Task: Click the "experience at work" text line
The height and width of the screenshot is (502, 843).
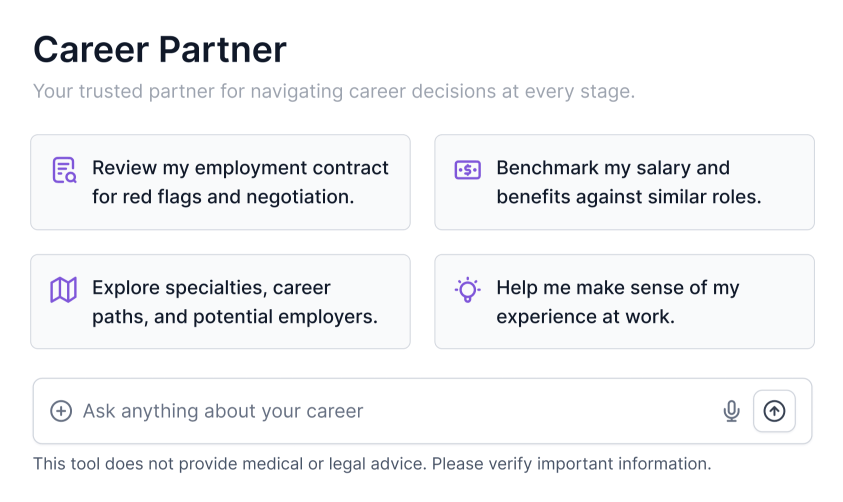Action: [x=585, y=317]
